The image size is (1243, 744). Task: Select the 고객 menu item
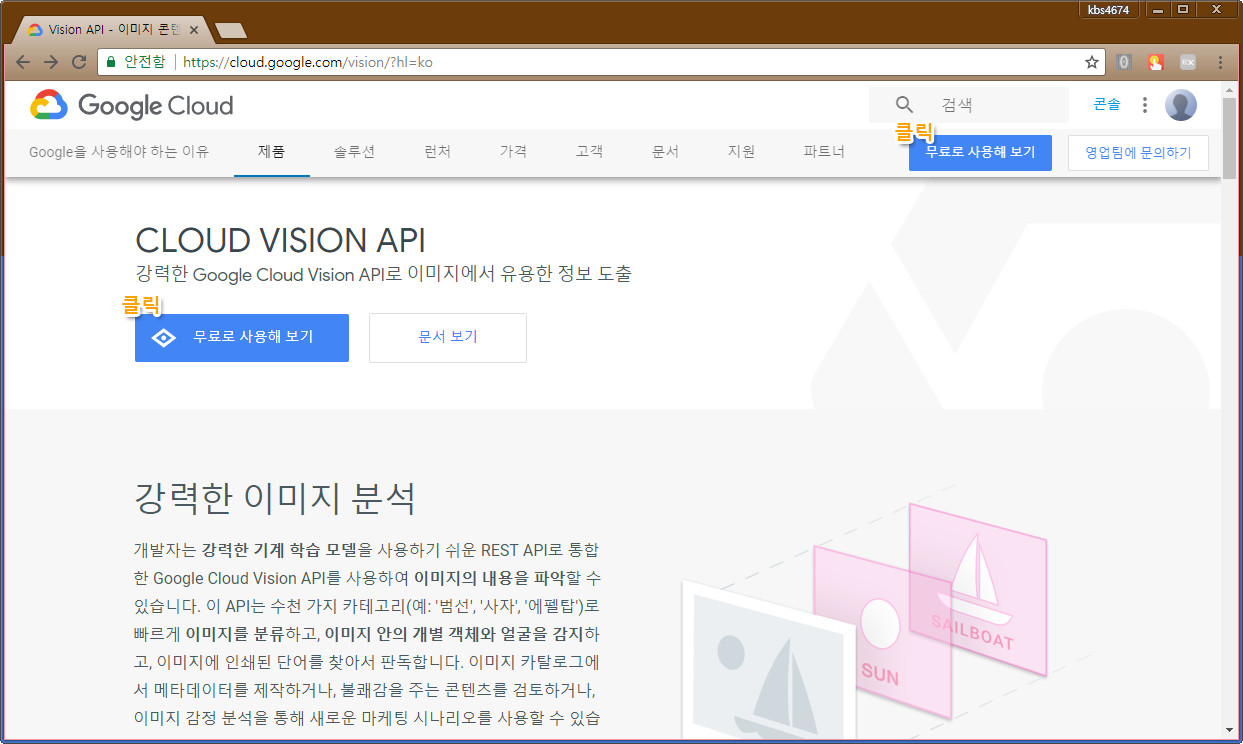[x=589, y=152]
